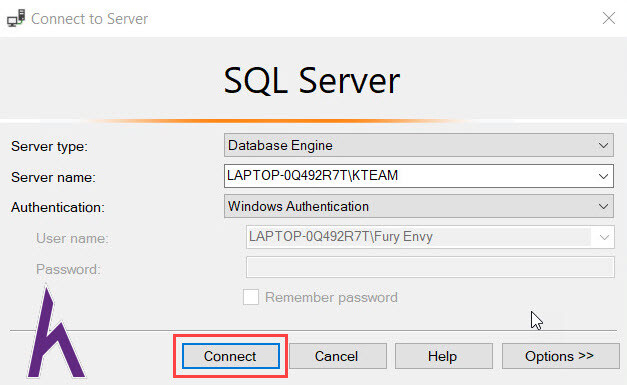627x385 pixels.
Task: Open the Authentication dropdown arrow
Action: [603, 207]
